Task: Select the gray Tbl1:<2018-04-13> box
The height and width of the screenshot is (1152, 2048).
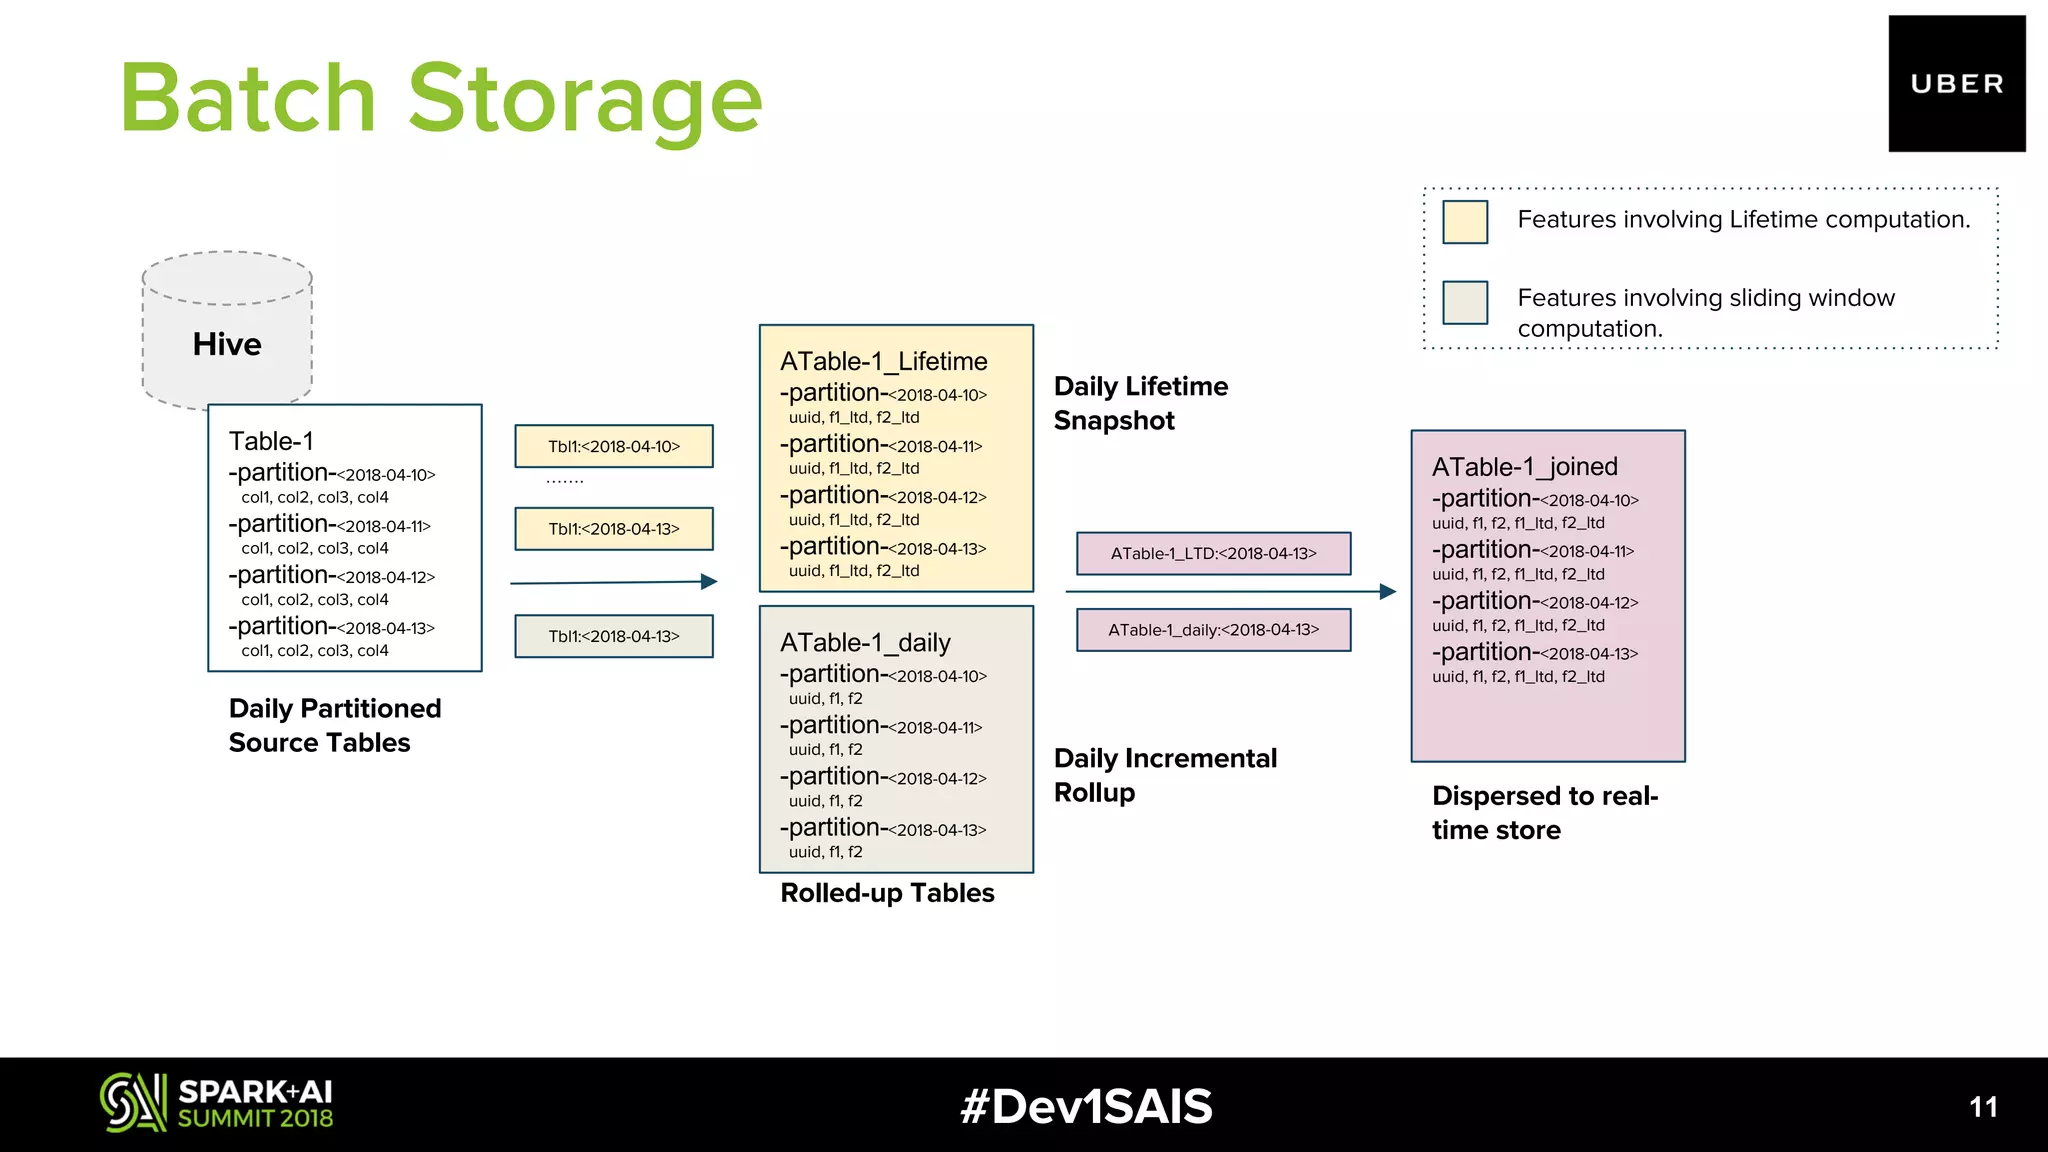Action: [x=614, y=636]
